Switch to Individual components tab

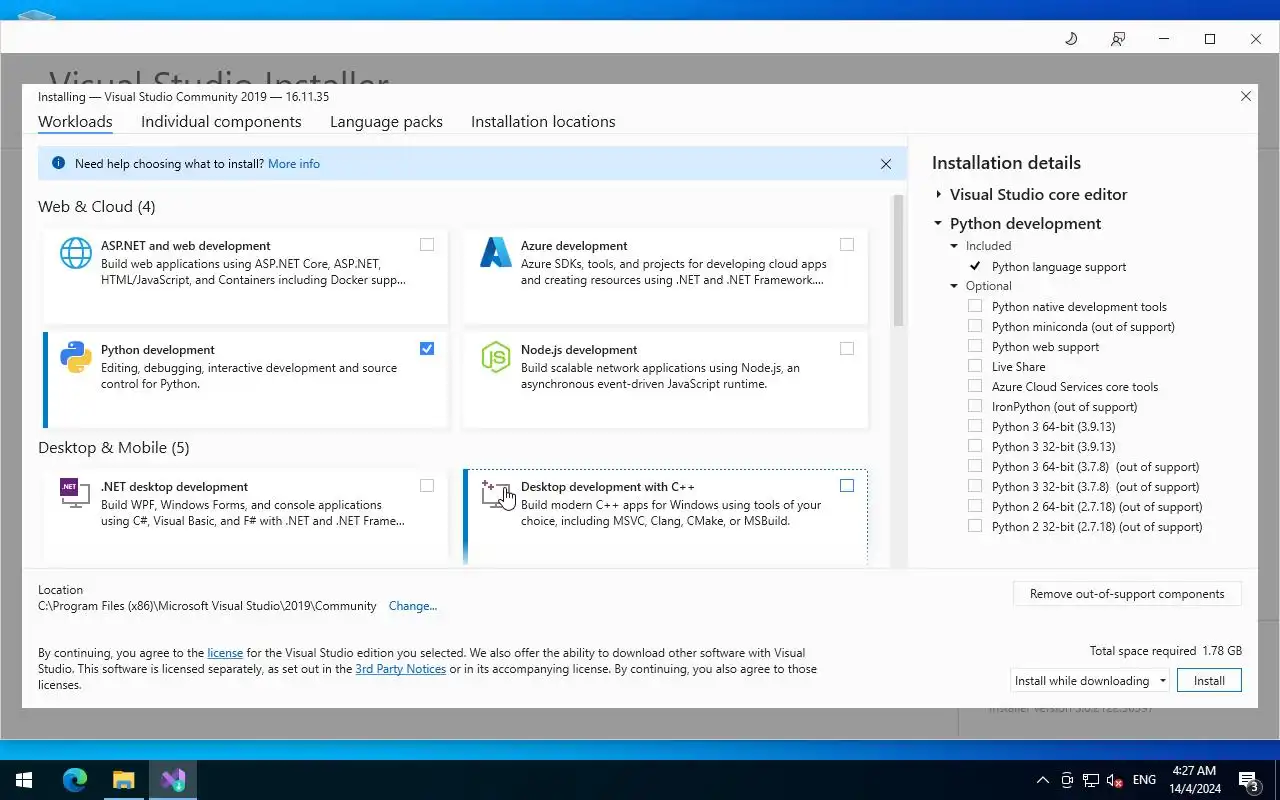pyautogui.click(x=221, y=122)
